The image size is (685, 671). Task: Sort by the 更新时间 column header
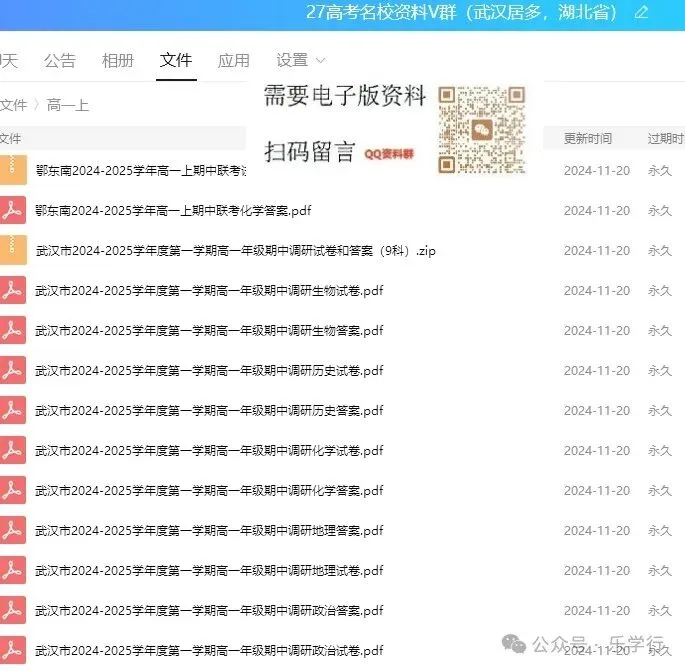click(588, 138)
